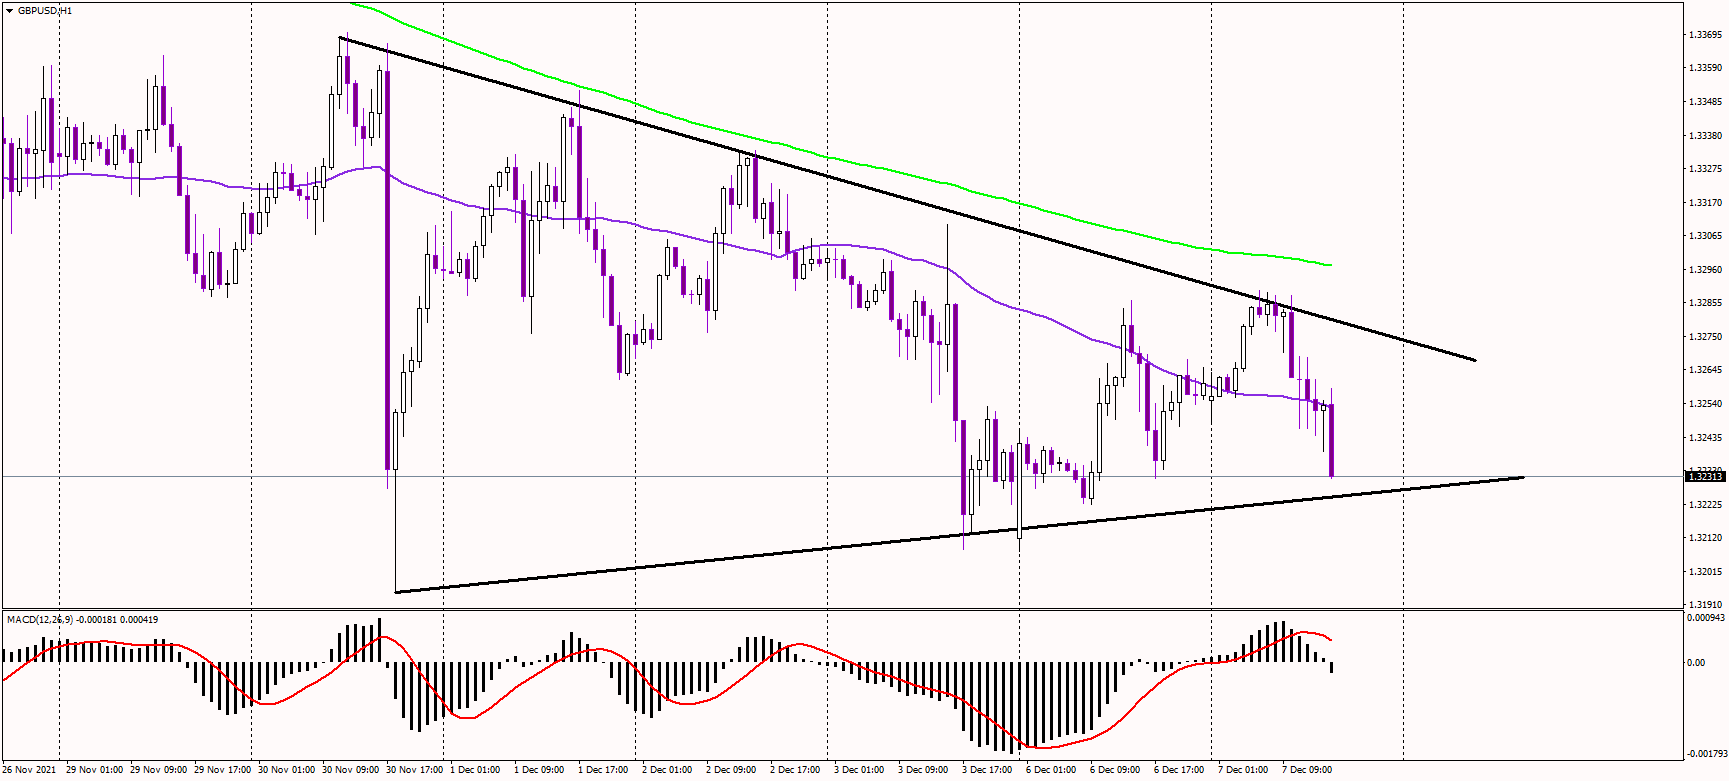Click price level 1.33695 on scale
Image resolution: width=1729 pixels, height=781 pixels.
tap(1705, 35)
